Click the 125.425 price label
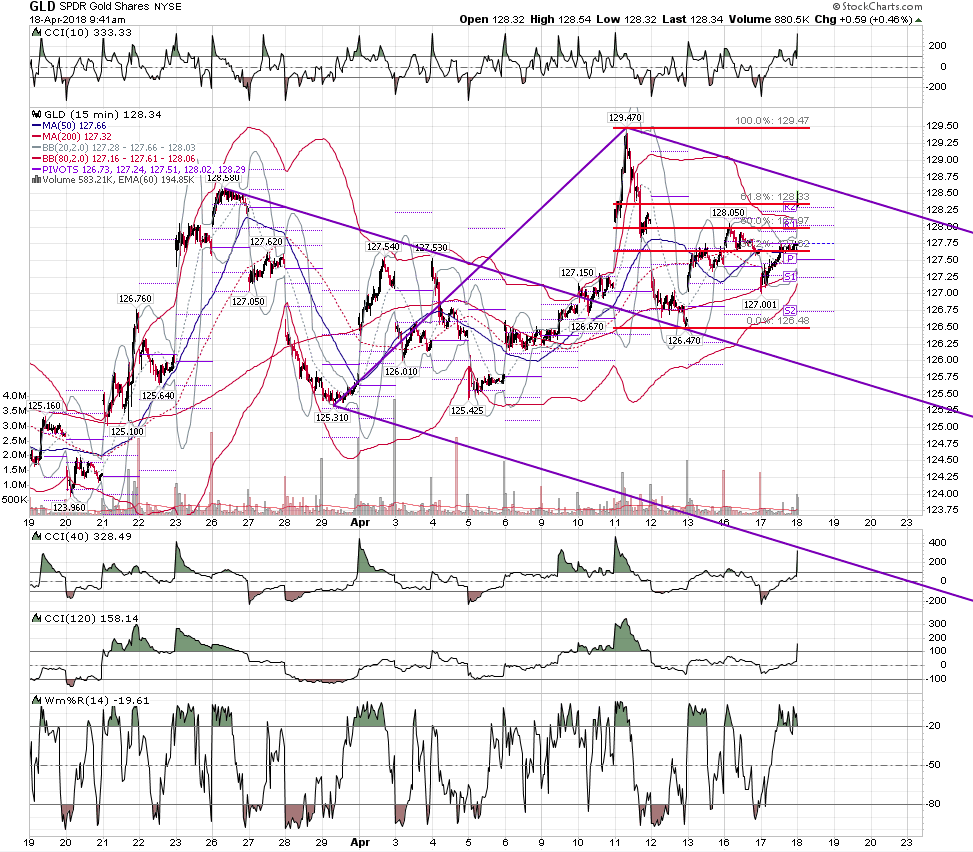 467,410
